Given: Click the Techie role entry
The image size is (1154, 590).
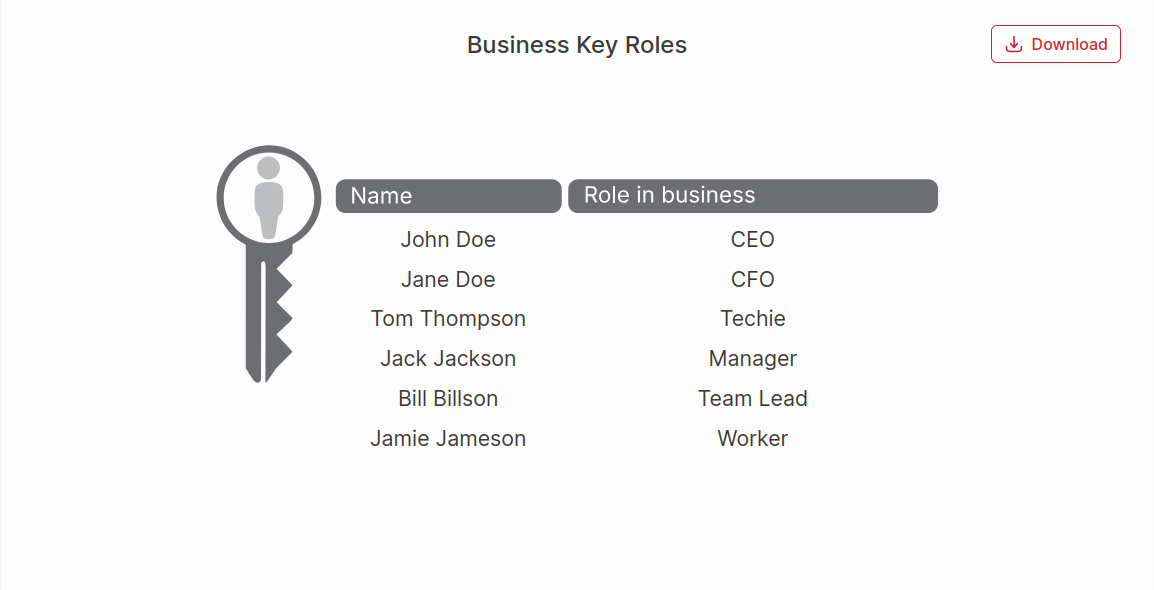Looking at the screenshot, I should click(752, 318).
